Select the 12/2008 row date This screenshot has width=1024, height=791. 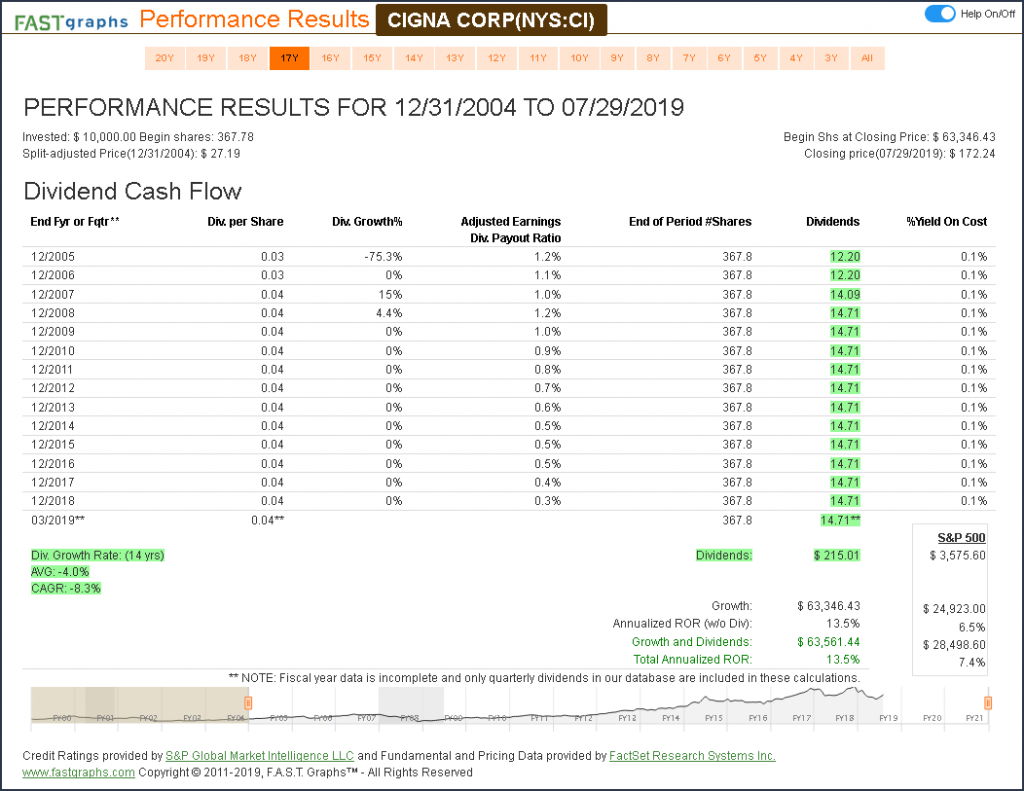(x=53, y=313)
